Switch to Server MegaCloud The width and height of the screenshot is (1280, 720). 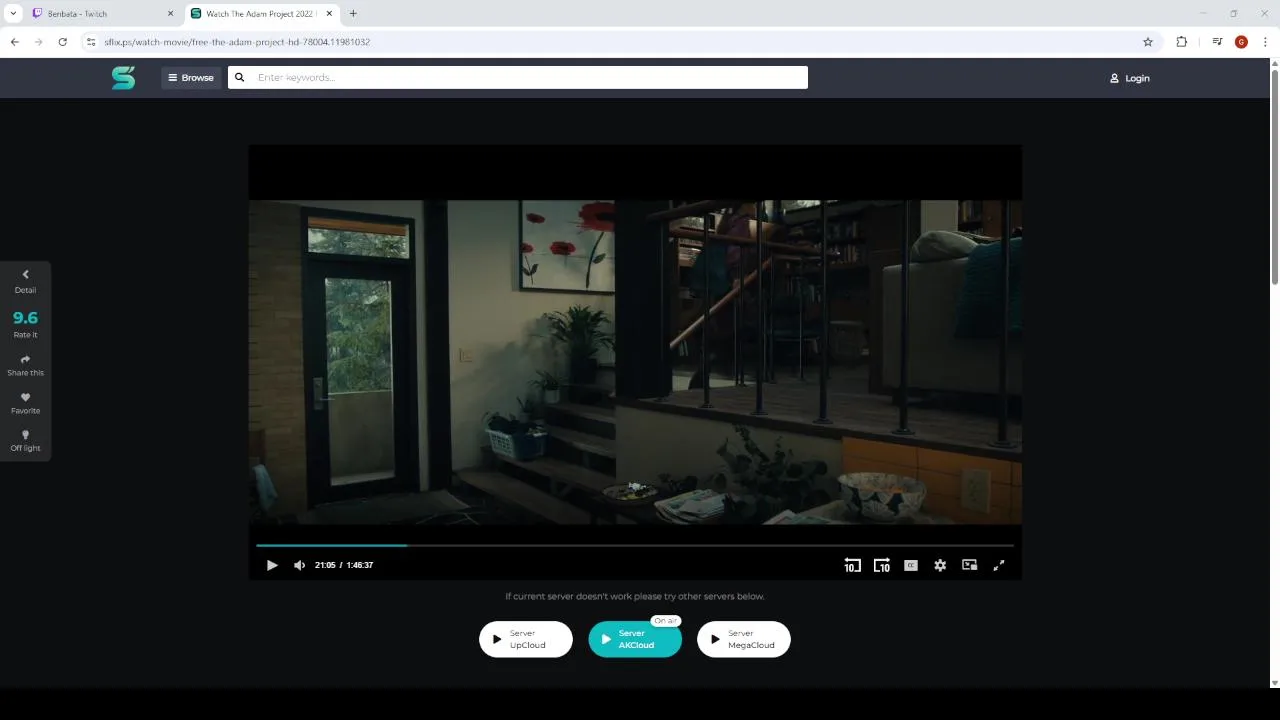[x=744, y=639]
